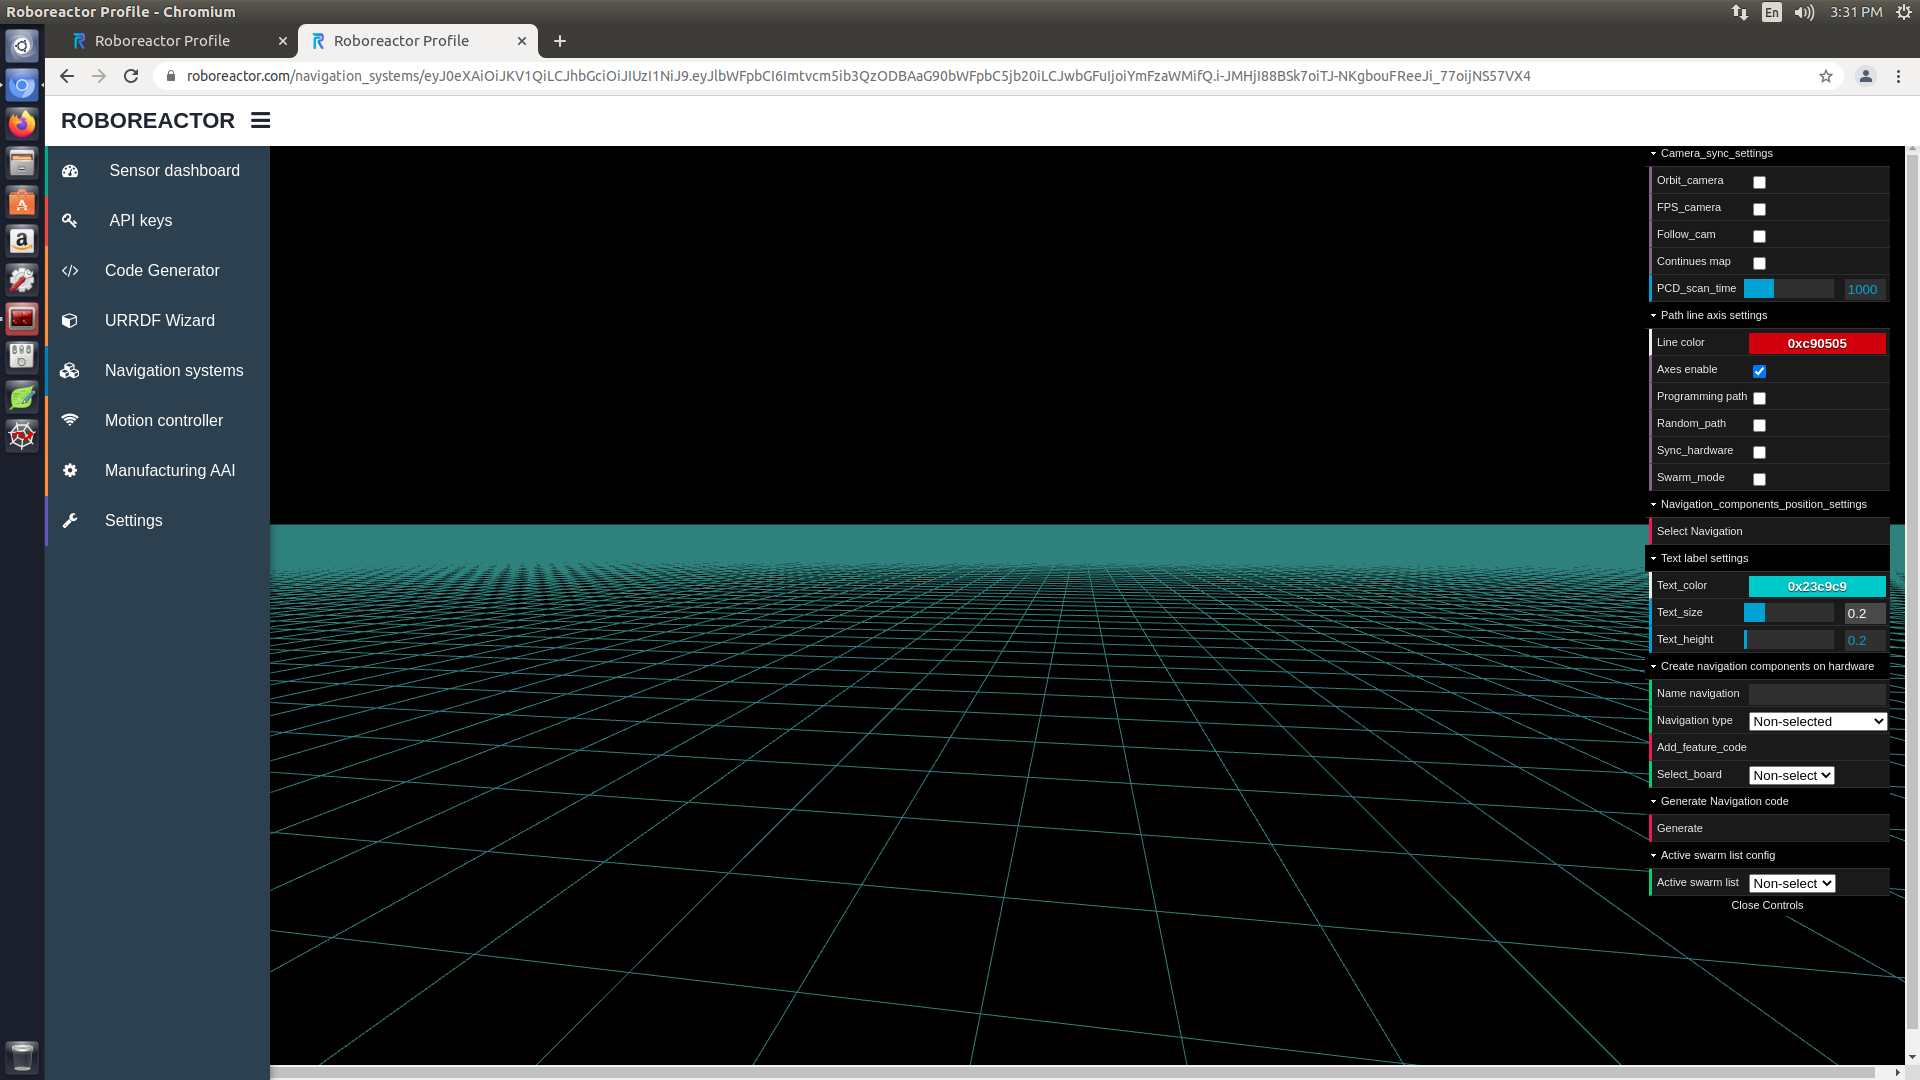
Task: Switch to the first Roboreactor Profile tab
Action: pos(177,41)
